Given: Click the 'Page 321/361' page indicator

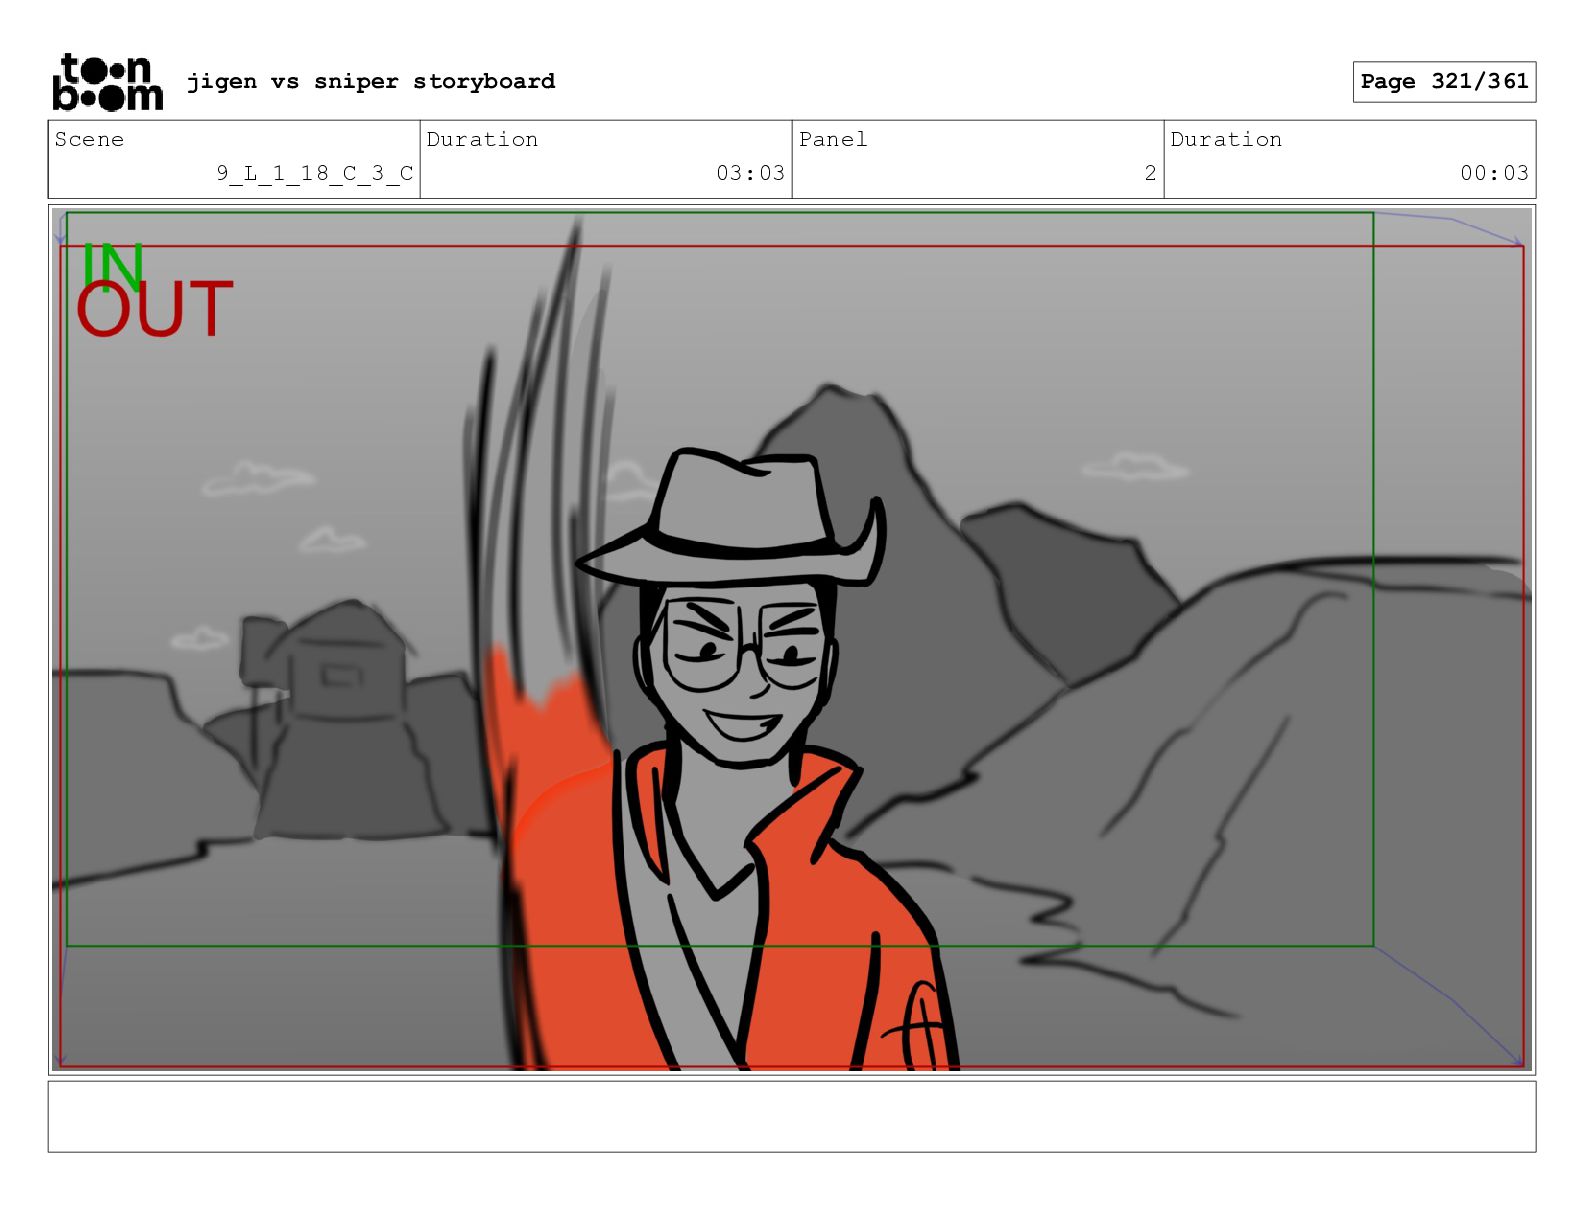Looking at the screenshot, I should [1444, 82].
